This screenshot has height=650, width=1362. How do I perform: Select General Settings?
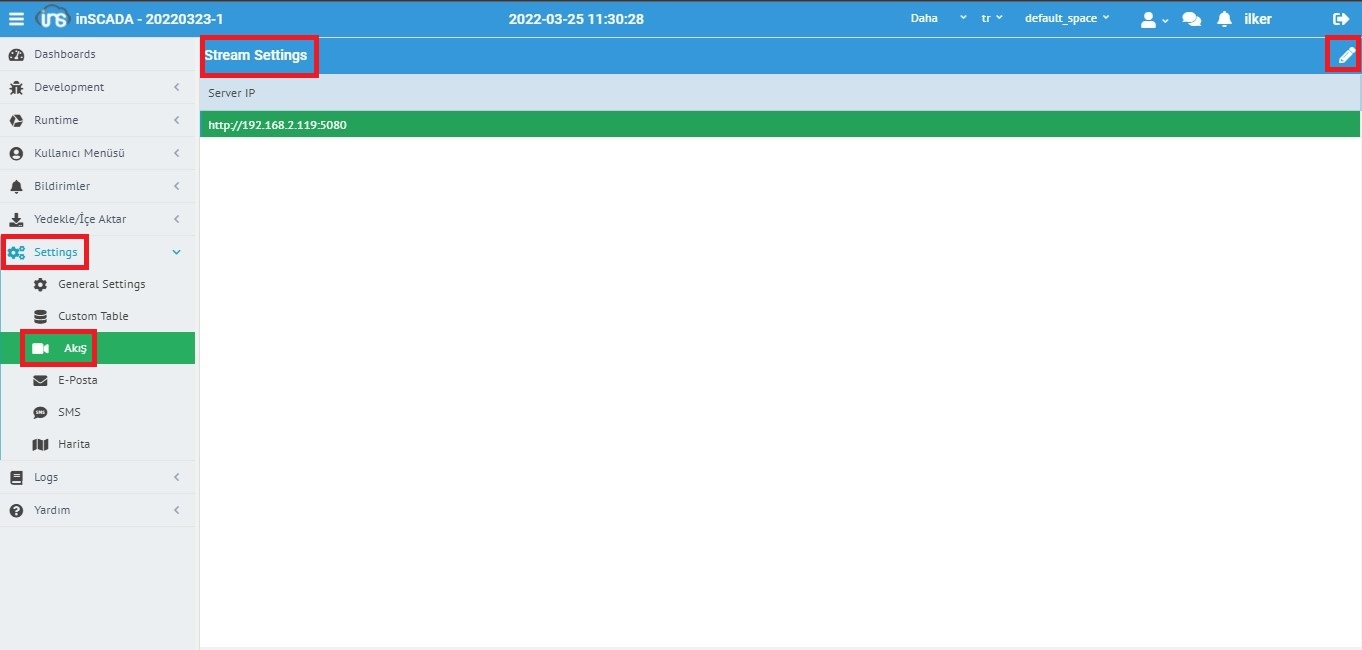click(101, 284)
